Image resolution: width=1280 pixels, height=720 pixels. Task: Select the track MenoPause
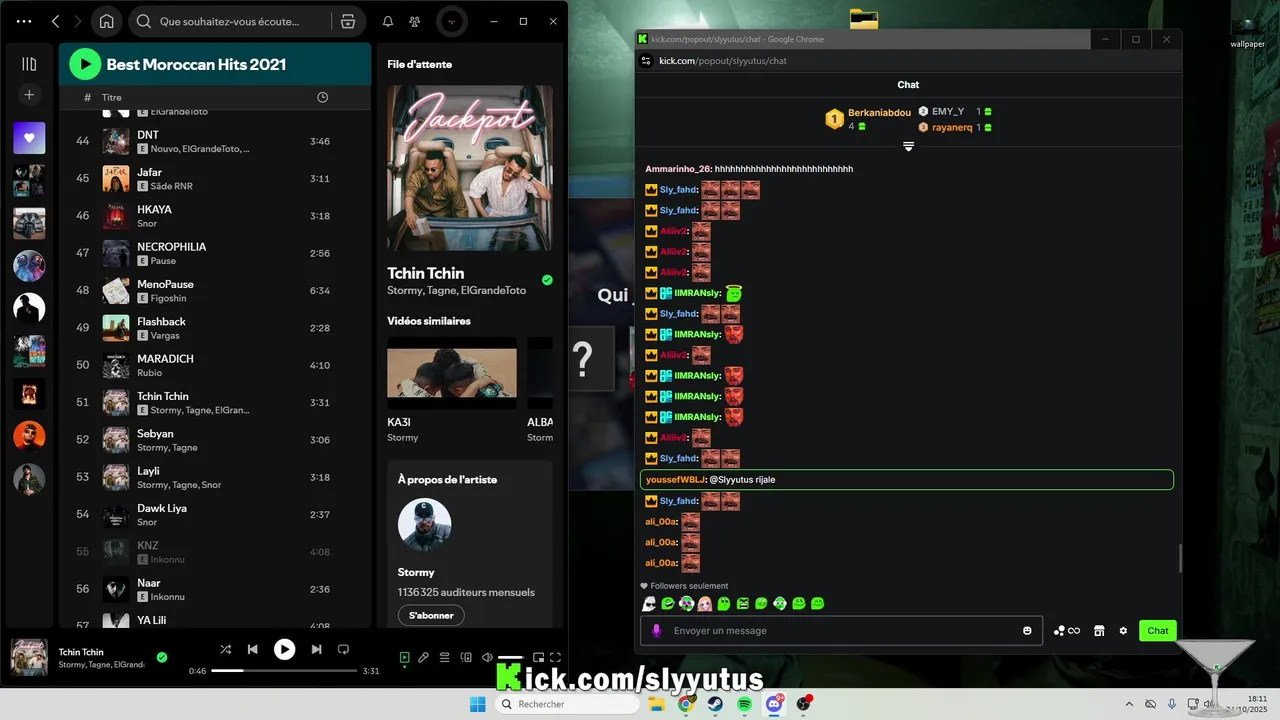215,291
